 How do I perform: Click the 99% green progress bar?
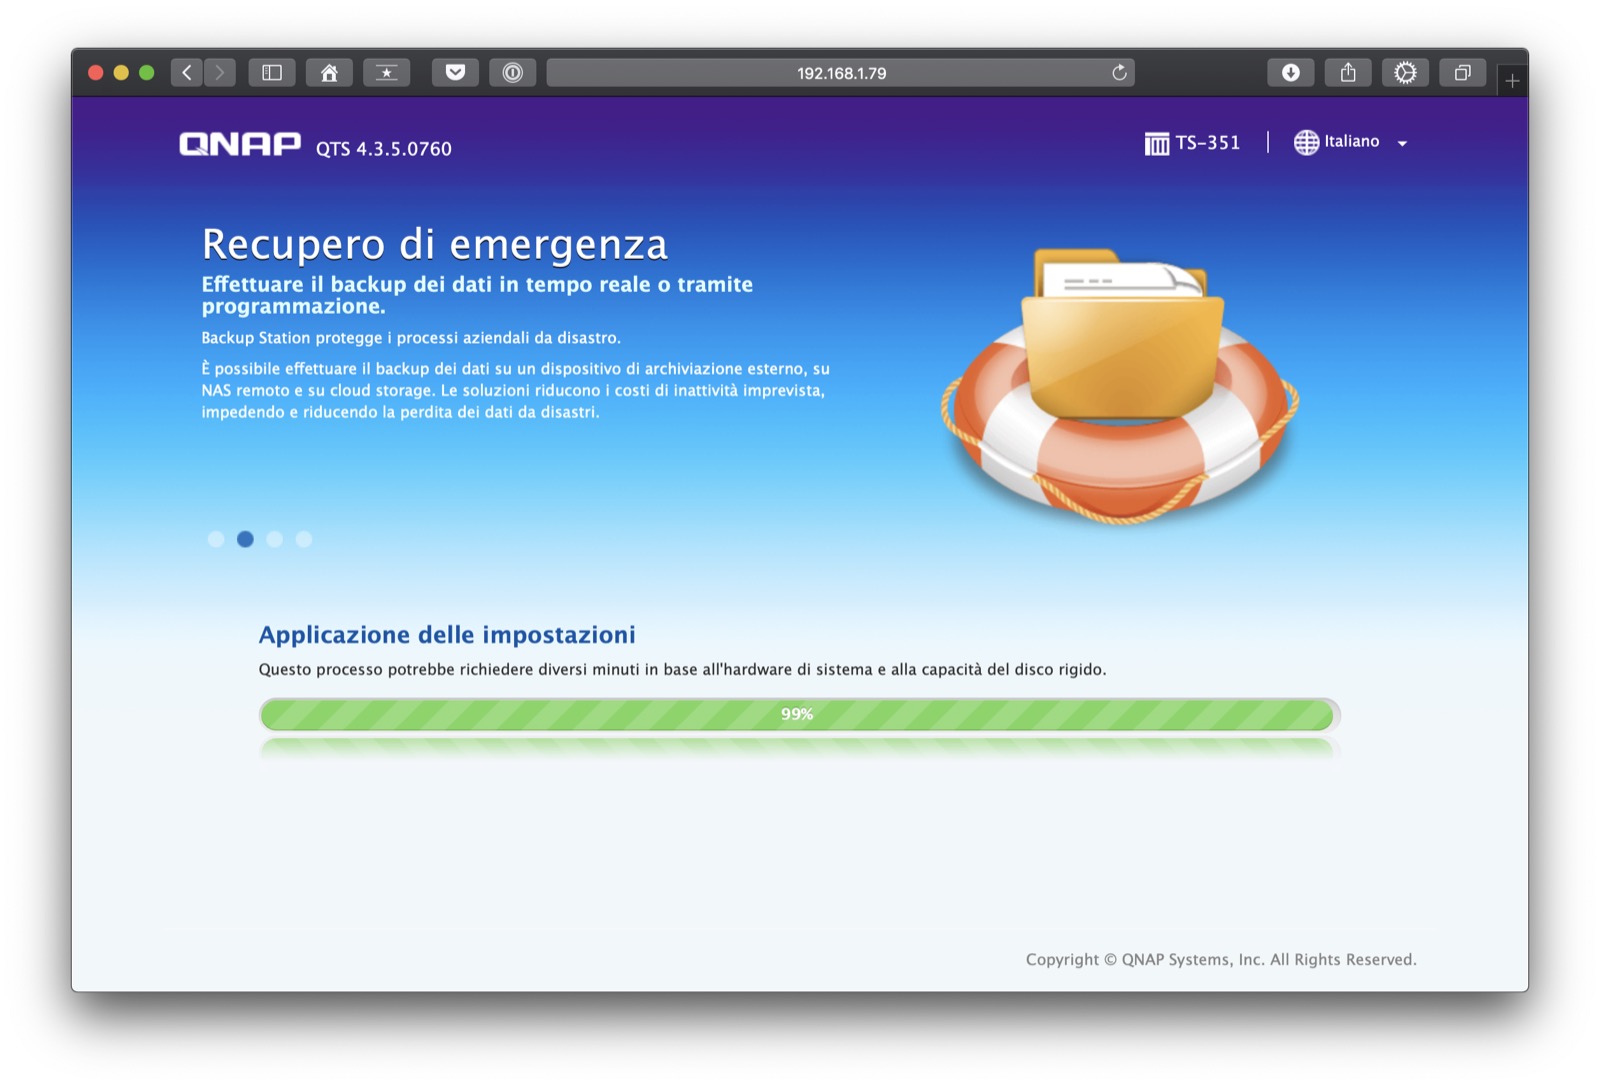click(x=799, y=714)
